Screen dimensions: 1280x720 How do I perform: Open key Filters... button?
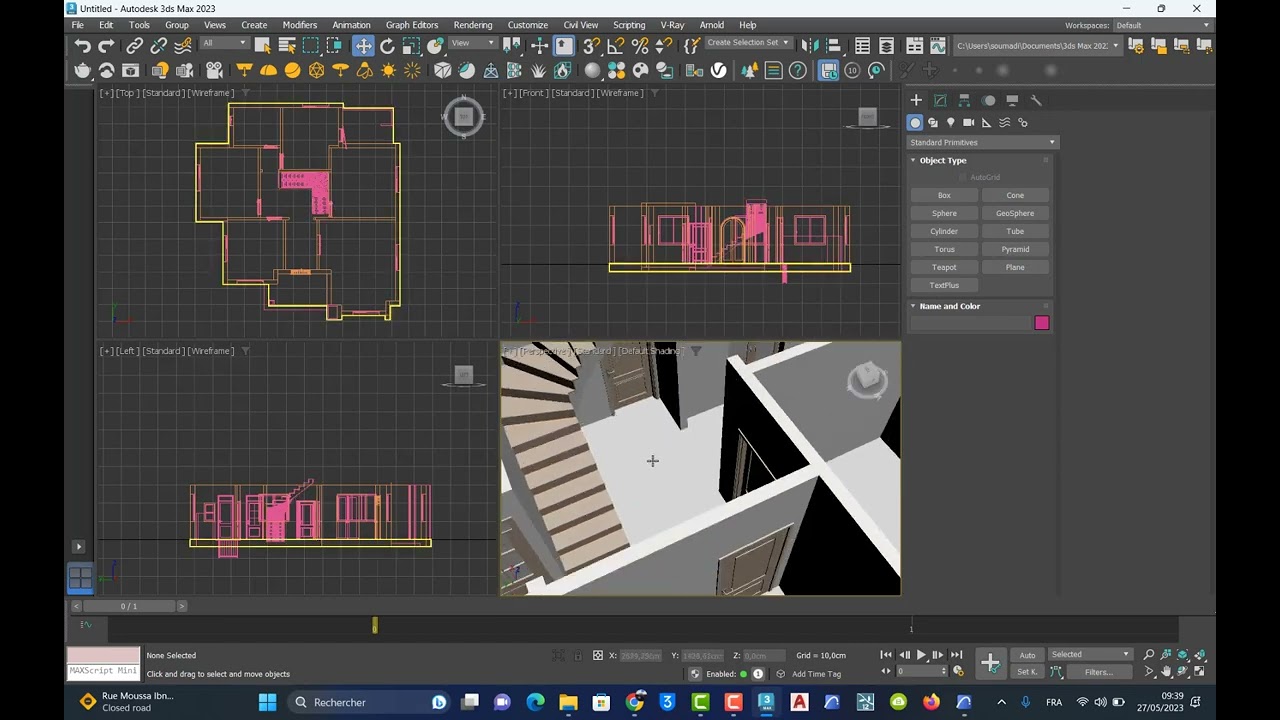pyautogui.click(x=1098, y=672)
